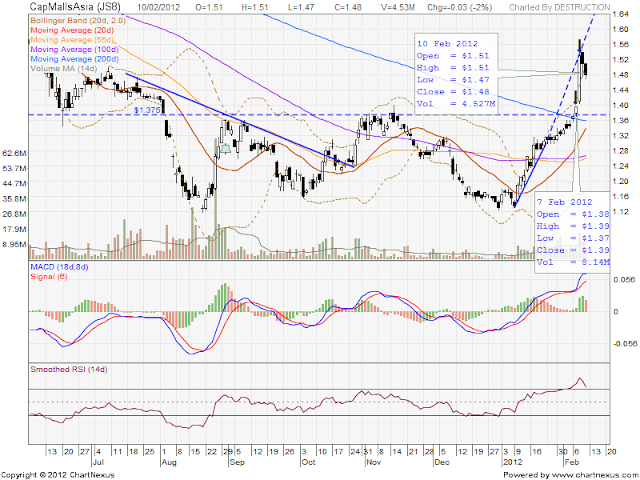The height and width of the screenshot is (480, 640).
Task: Click the H=1.51 high value in the header
Action: click(254, 7)
